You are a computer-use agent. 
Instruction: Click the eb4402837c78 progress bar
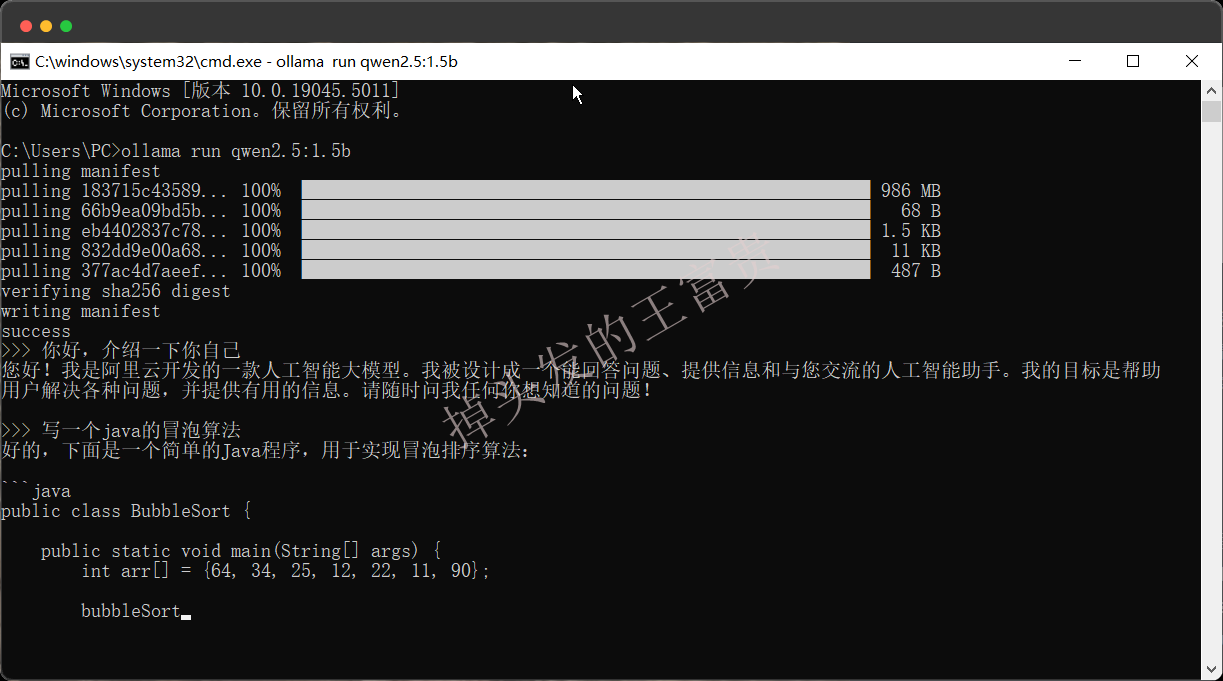pos(586,230)
